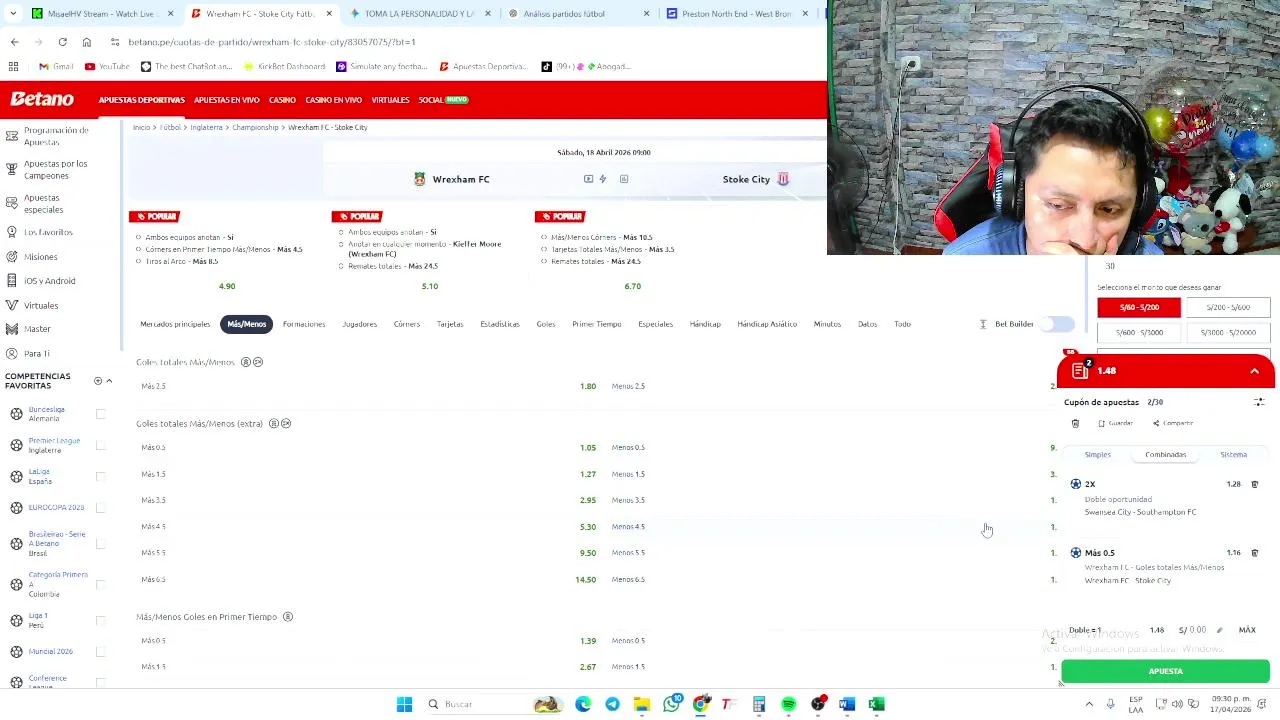Remove the 2X bet from the coupon
The height and width of the screenshot is (720, 1280).
1254,484
